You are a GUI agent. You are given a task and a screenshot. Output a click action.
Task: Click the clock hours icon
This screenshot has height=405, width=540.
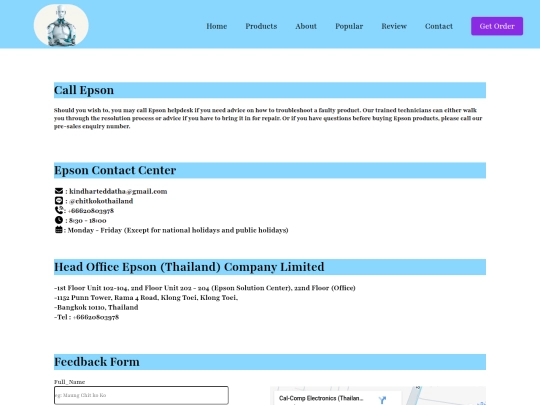tap(59, 220)
